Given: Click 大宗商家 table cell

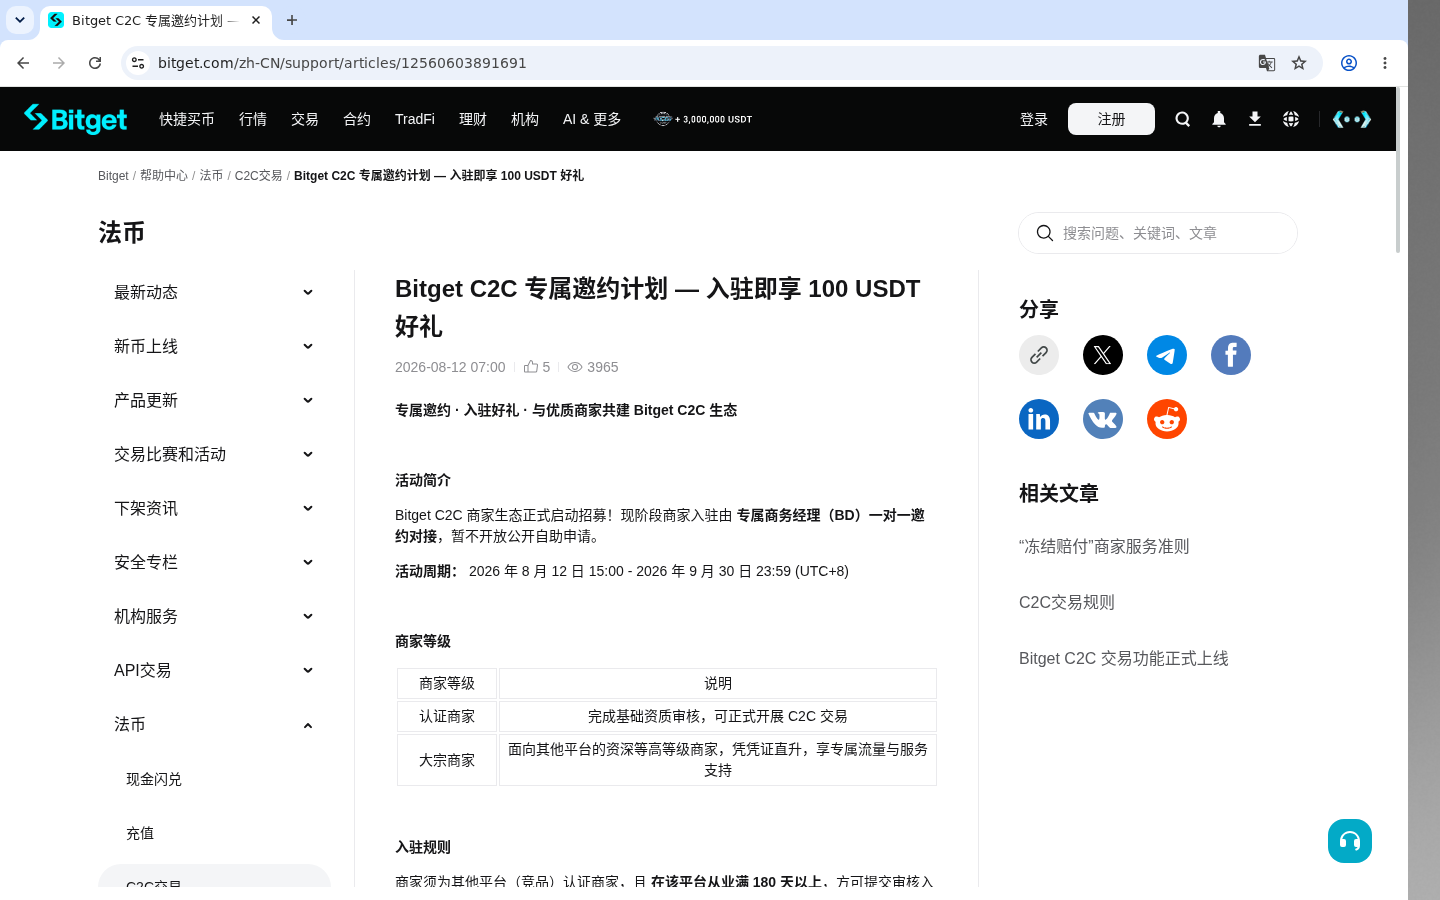Looking at the screenshot, I should coord(447,760).
